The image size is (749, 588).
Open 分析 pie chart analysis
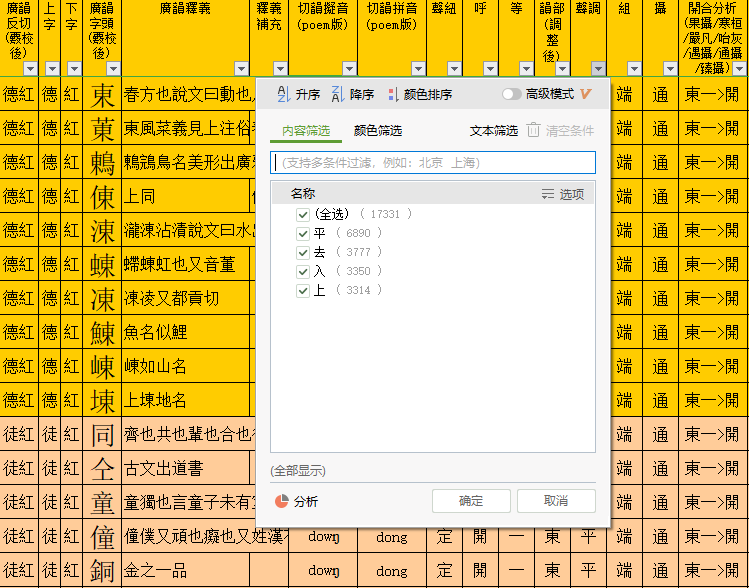pyautogui.click(x=296, y=501)
